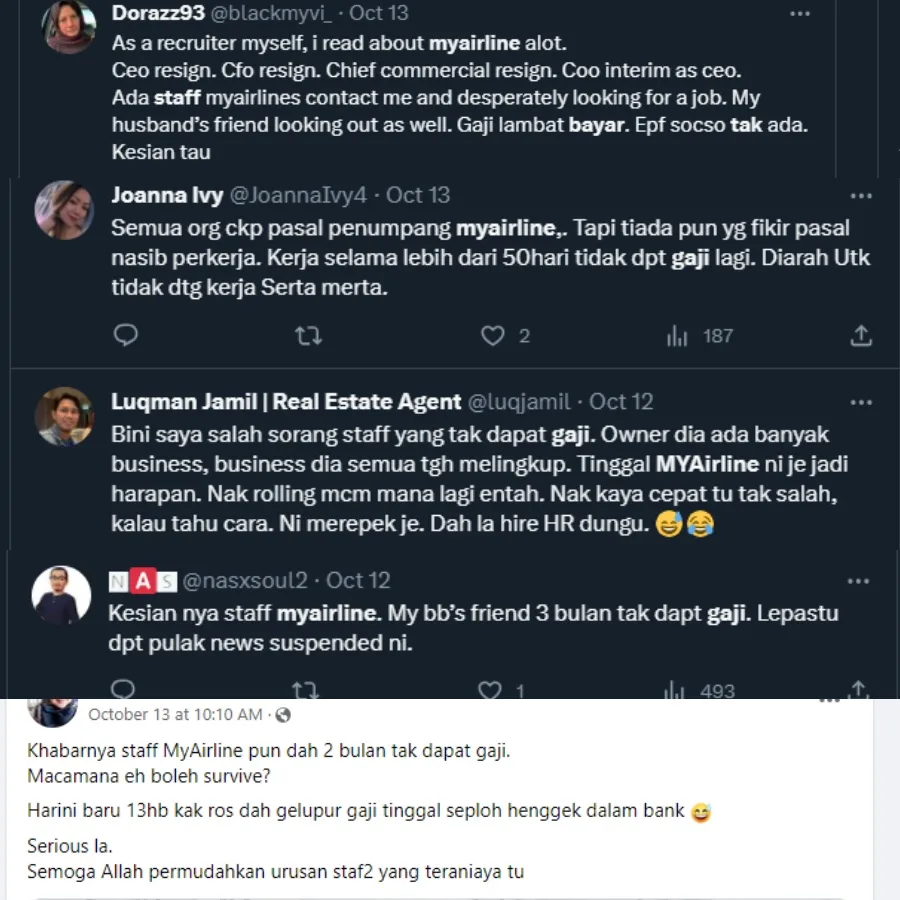
Task: Retweet Joanna Ivy's post
Action: point(308,336)
